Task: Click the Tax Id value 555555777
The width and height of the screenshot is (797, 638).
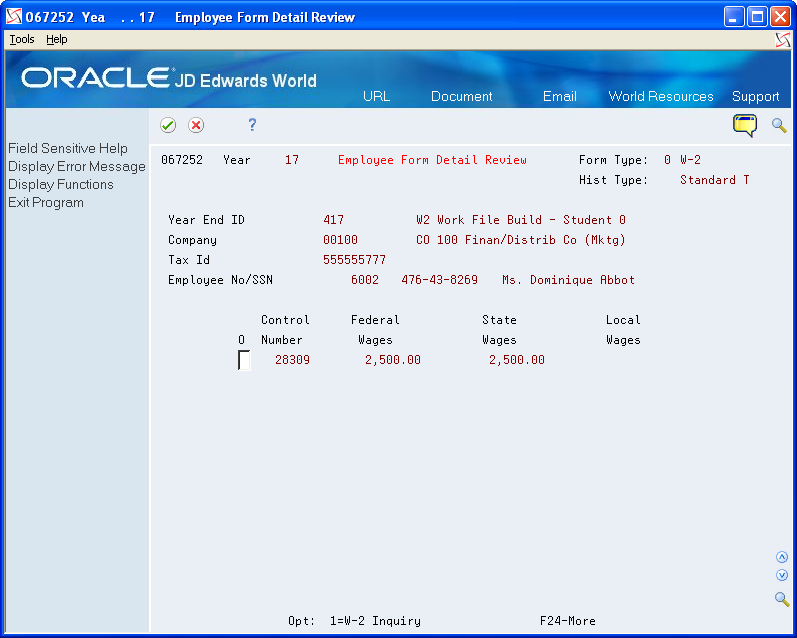Action: pyautogui.click(x=354, y=260)
